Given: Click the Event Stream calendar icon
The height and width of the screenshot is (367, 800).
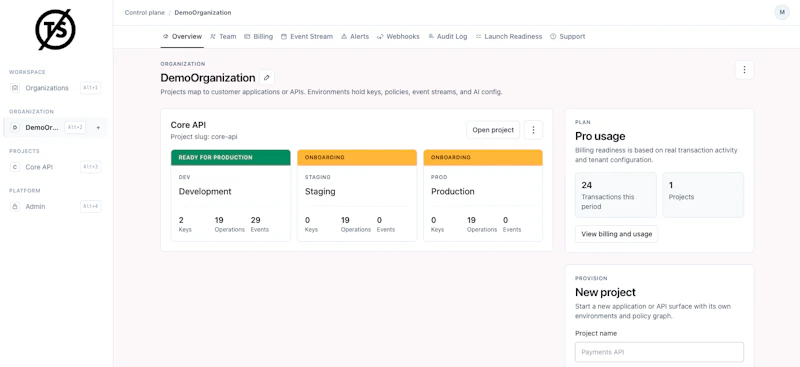Looking at the screenshot, I should point(284,37).
